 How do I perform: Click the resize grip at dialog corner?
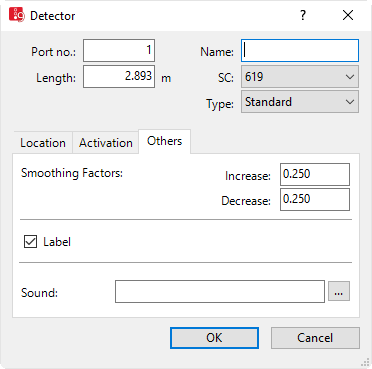pyautogui.click(x=365, y=362)
